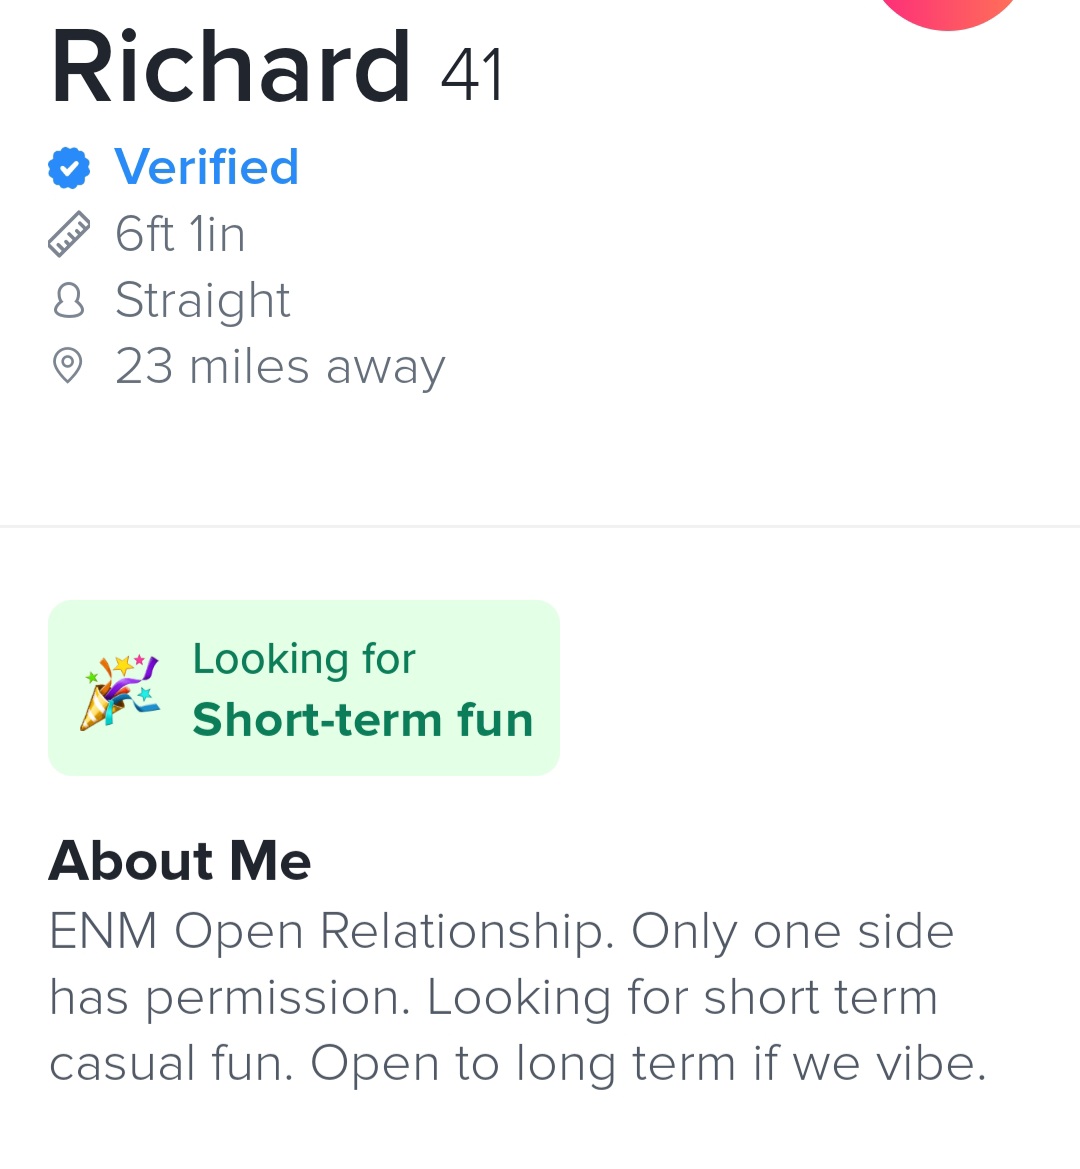Click the age number 41
Viewport: 1080px width, 1169px height.
pyautogui.click(x=472, y=75)
